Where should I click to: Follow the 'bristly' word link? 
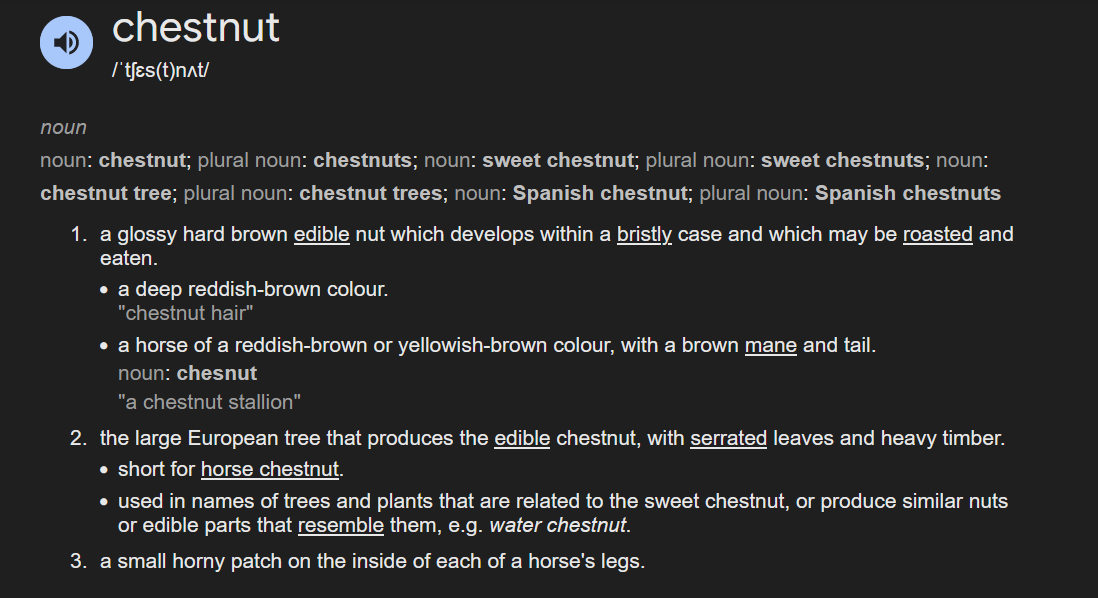click(x=644, y=234)
